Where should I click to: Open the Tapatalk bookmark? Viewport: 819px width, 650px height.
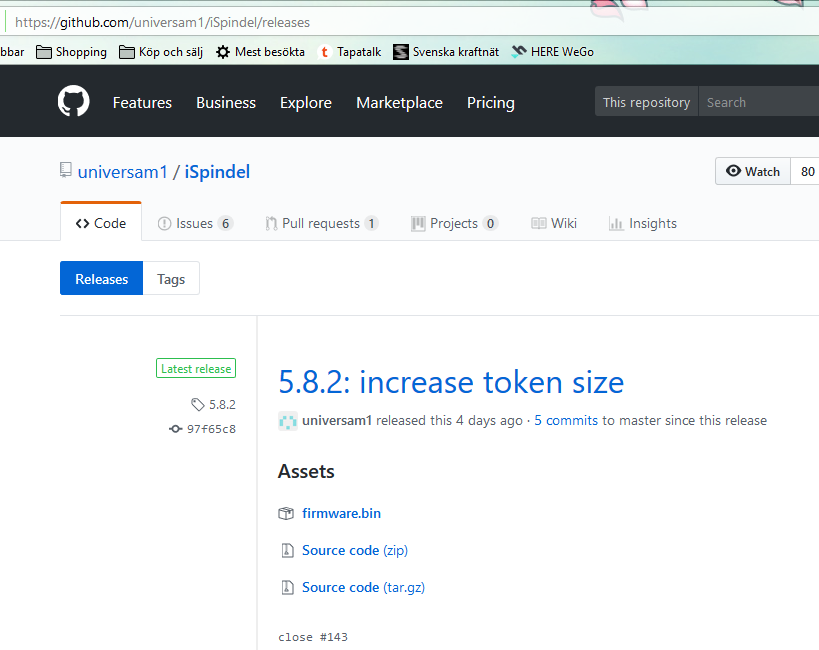(350, 52)
